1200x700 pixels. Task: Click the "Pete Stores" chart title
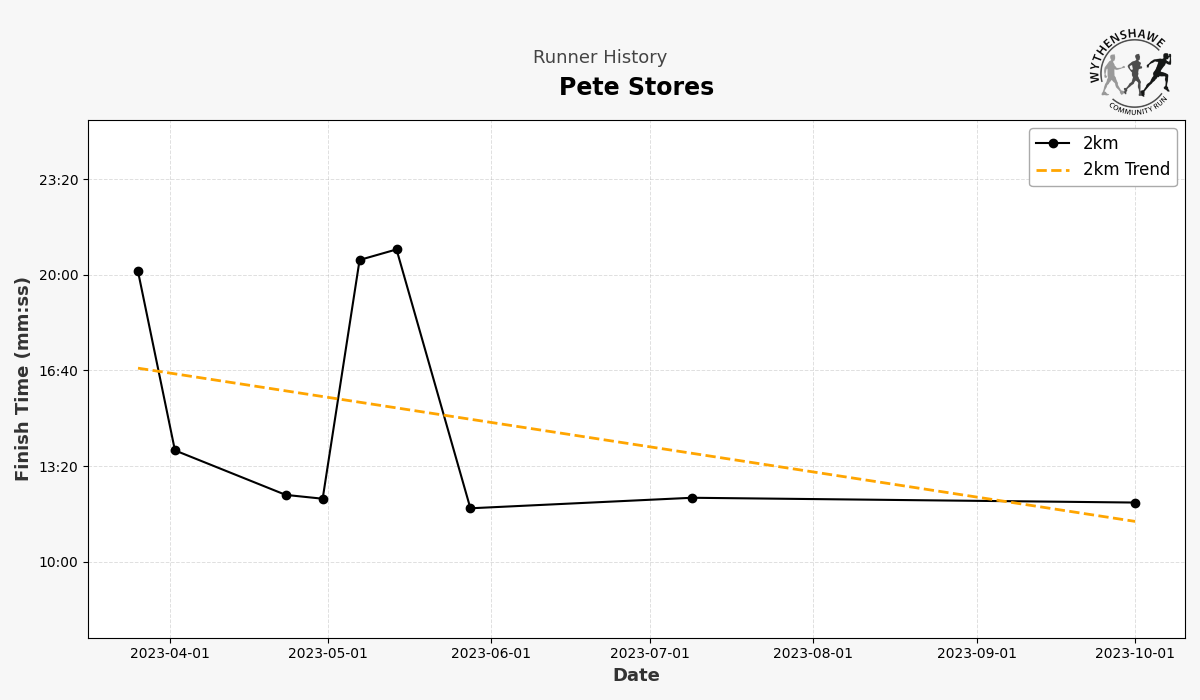coord(636,87)
